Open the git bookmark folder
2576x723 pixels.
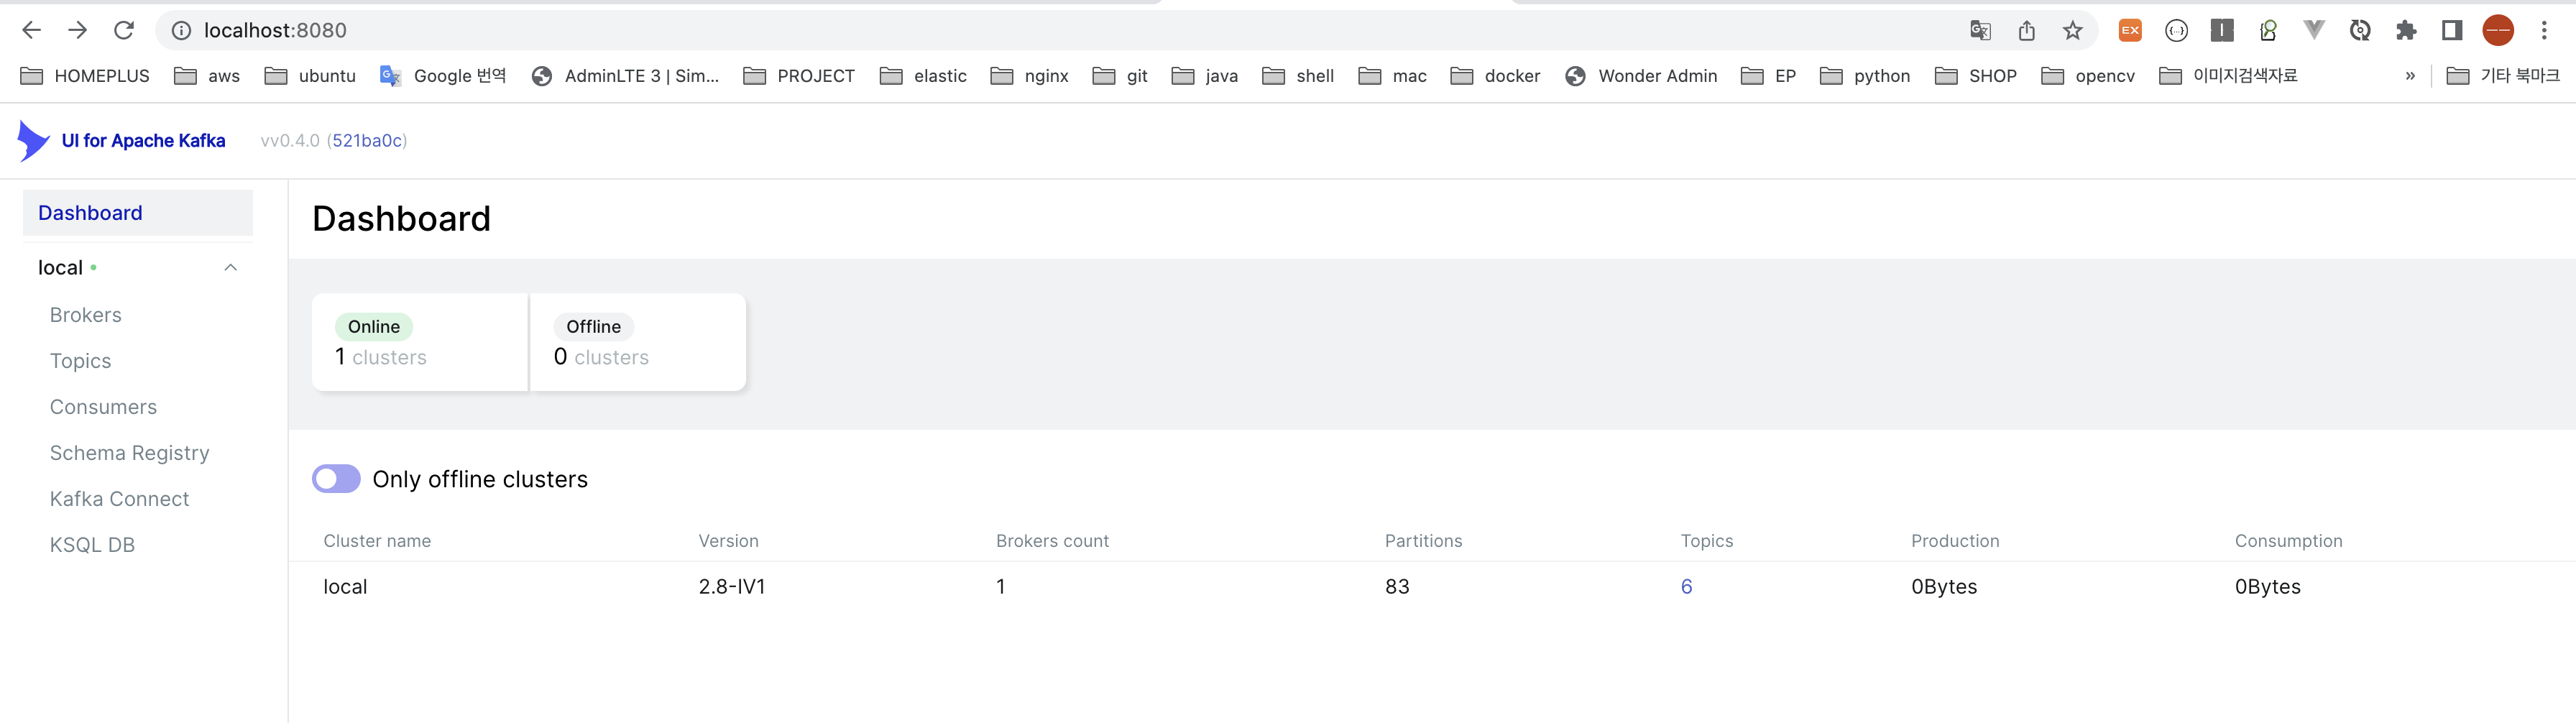(1120, 76)
